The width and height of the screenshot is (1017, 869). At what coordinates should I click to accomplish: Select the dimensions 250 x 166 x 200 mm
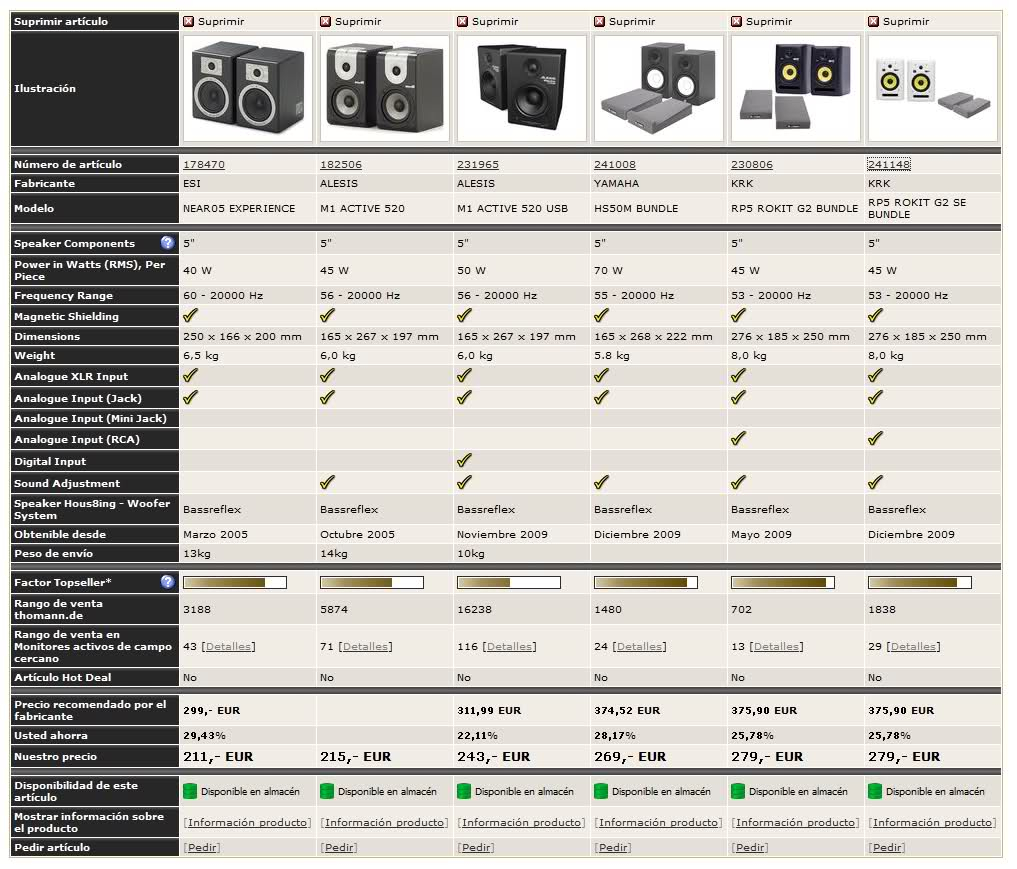coord(242,337)
